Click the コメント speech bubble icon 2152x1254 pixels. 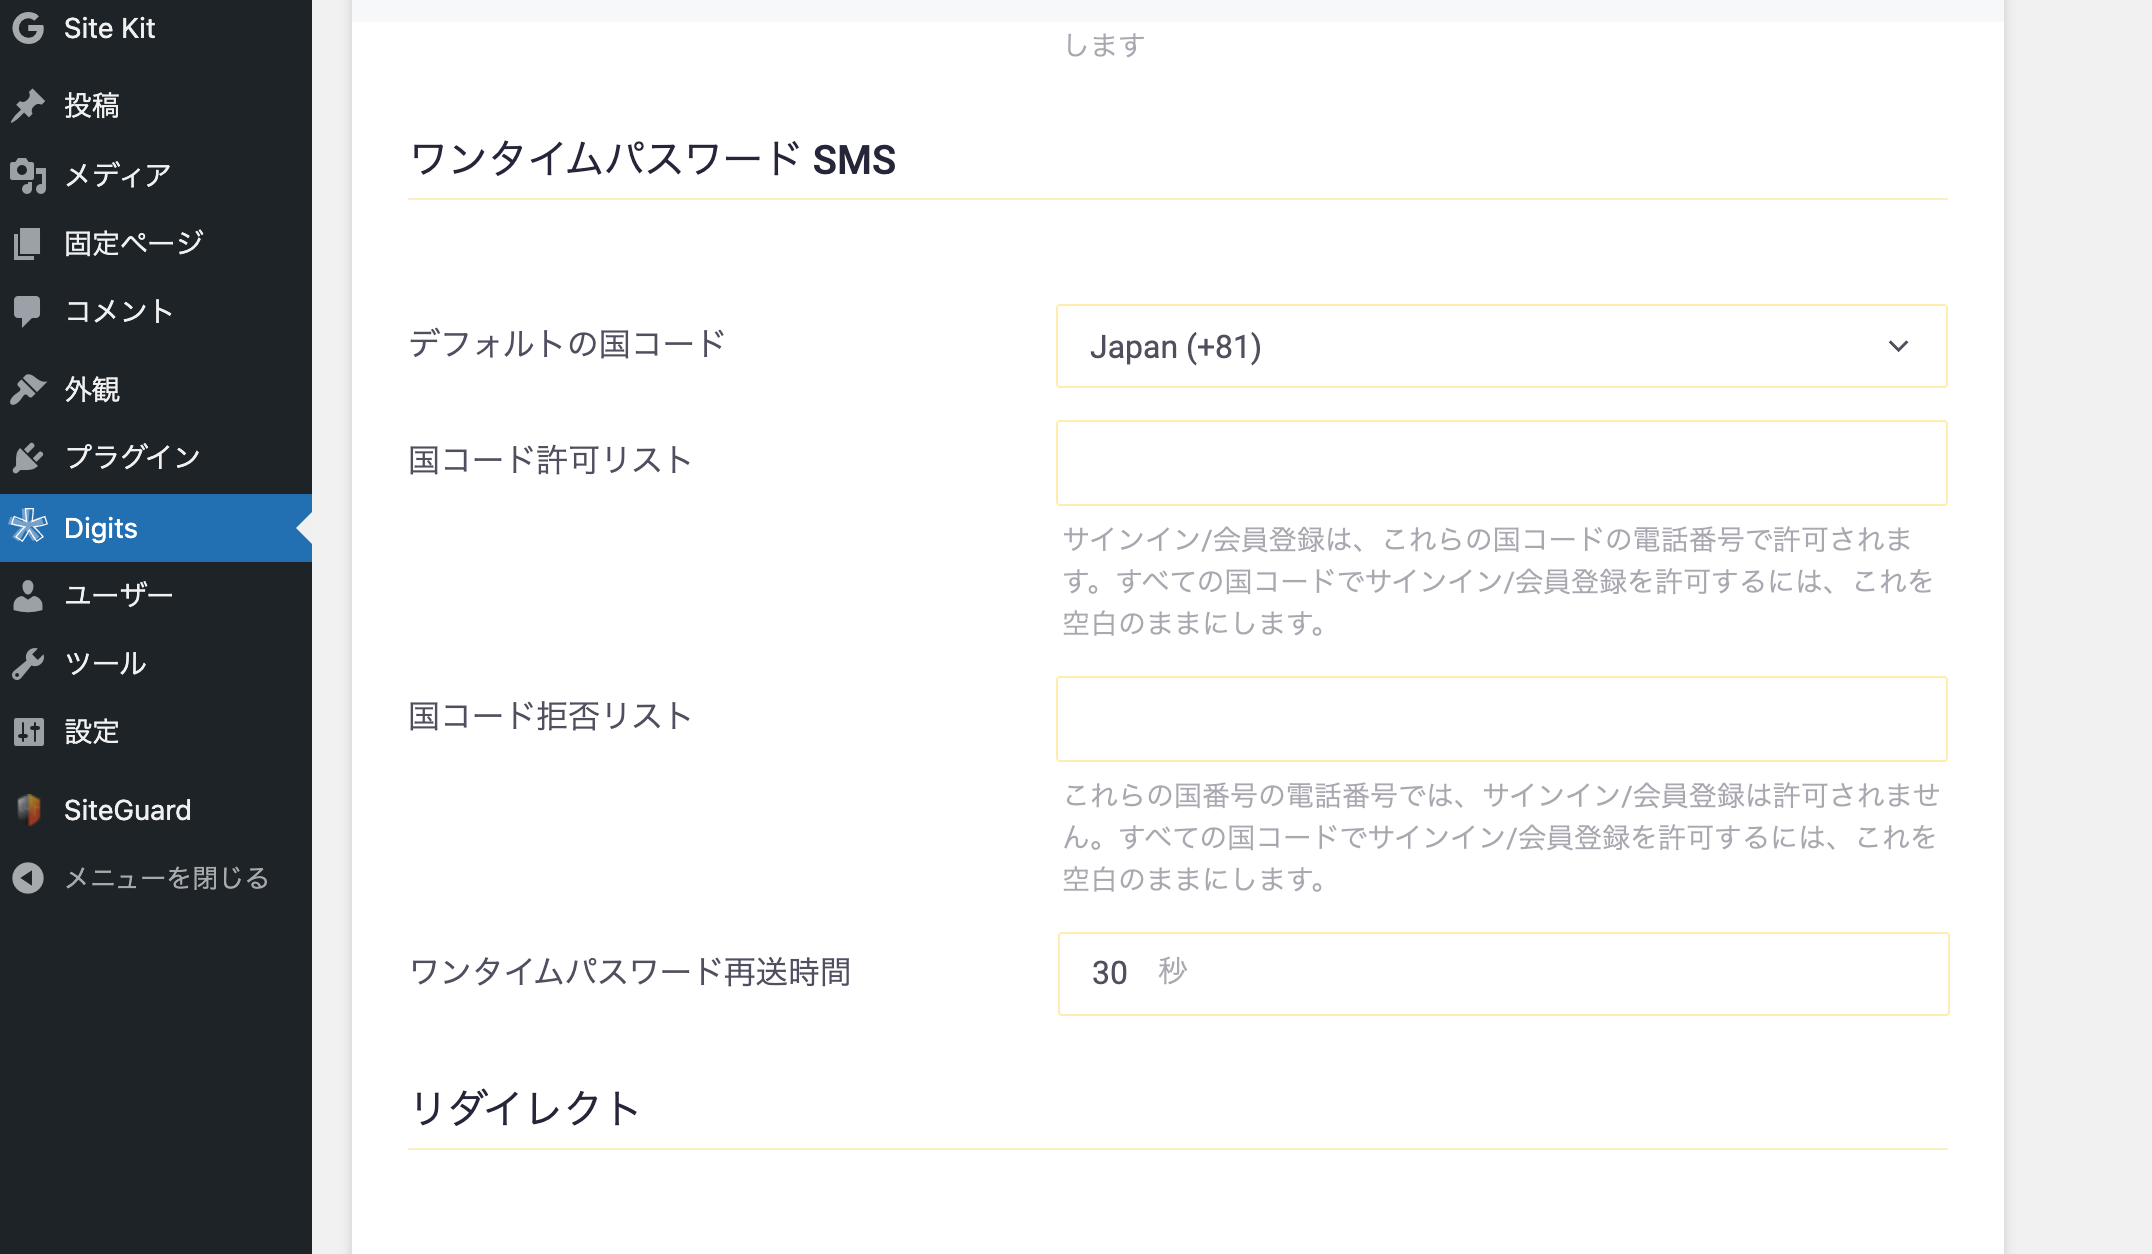pos(28,311)
